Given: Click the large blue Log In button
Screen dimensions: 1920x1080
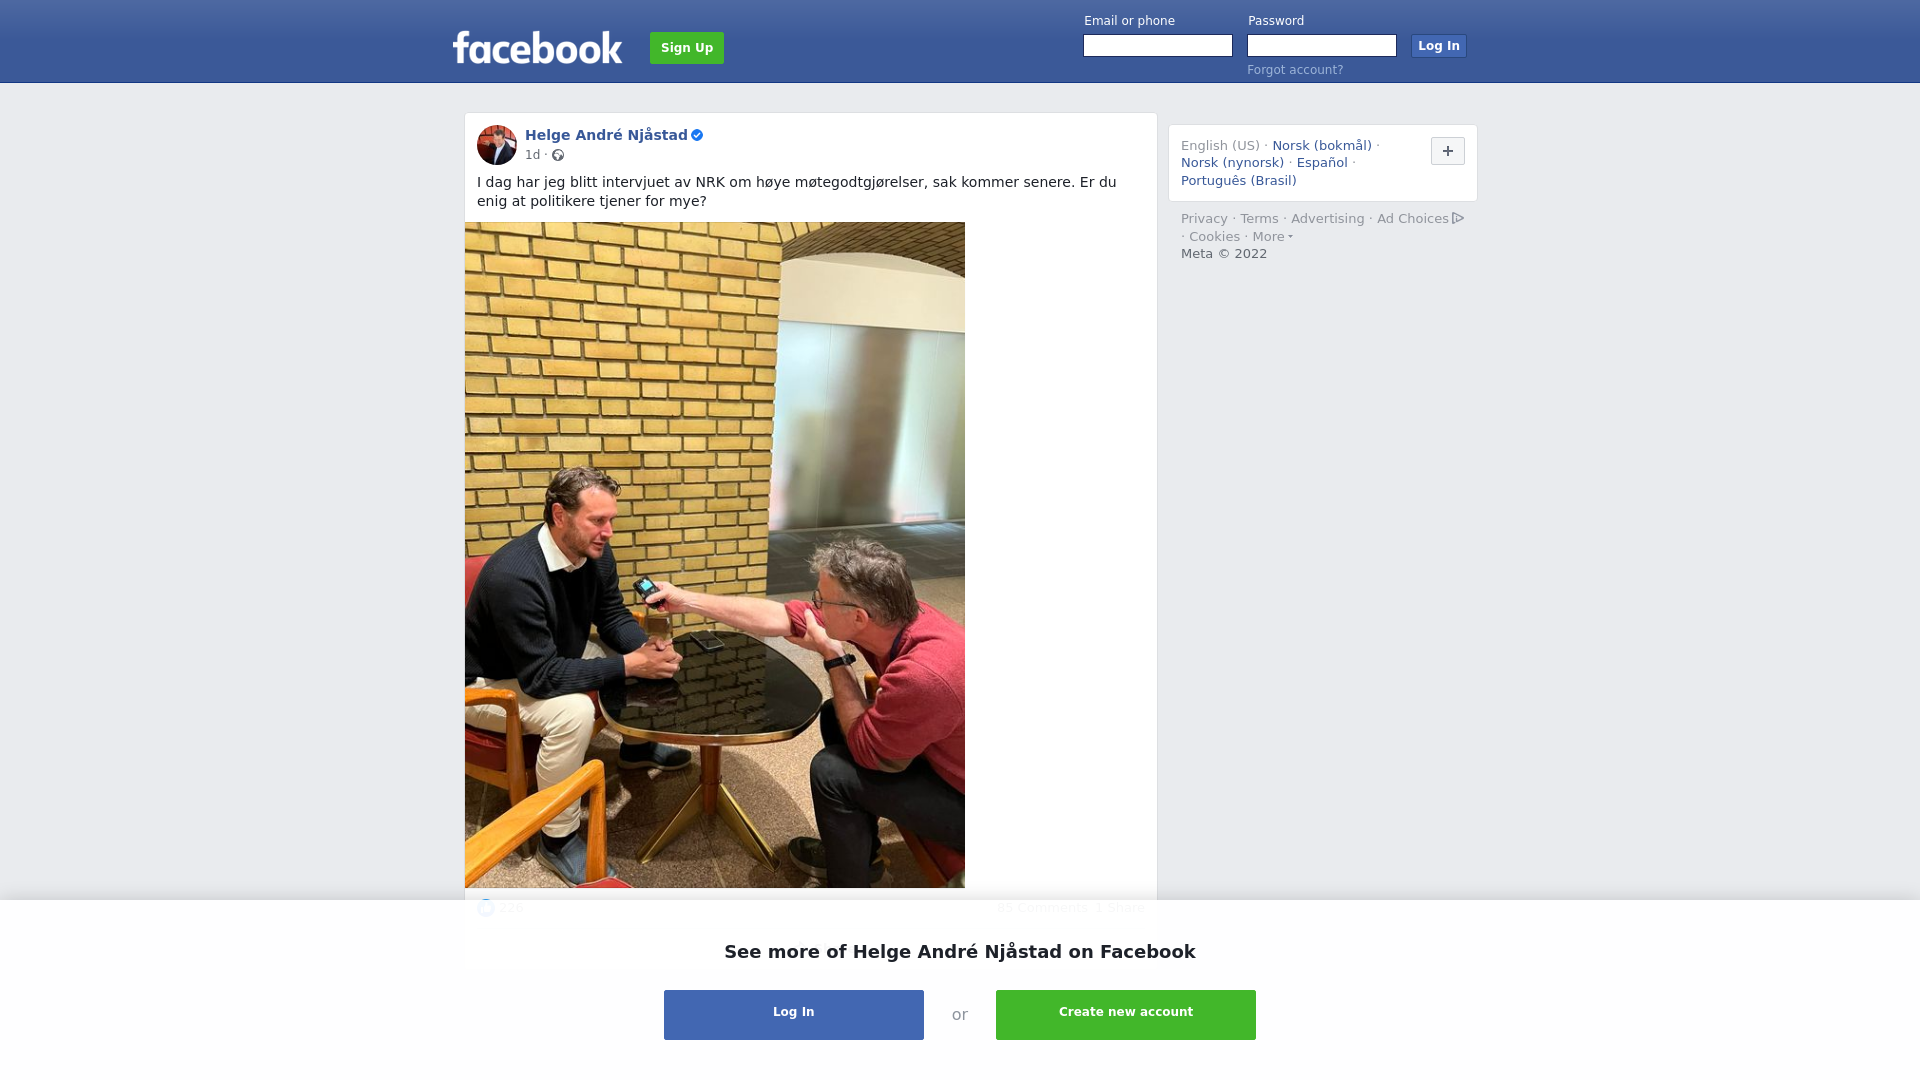Looking at the screenshot, I should tap(794, 1015).
